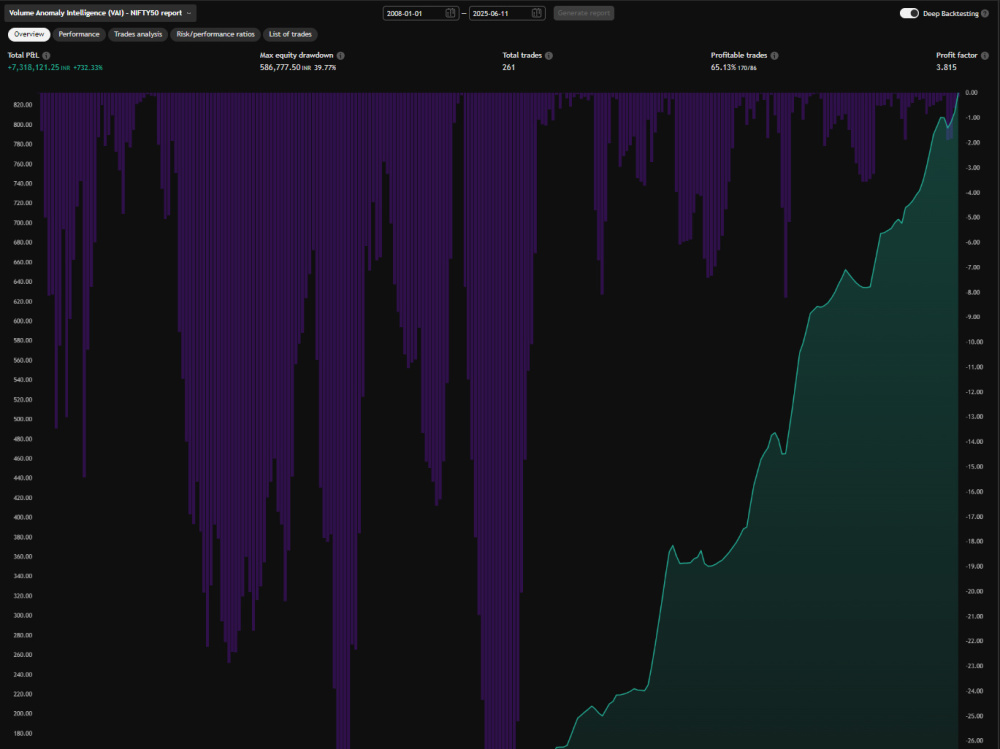
Task: Open the Volume Anomaly Intelligence report dropdown
Action: click(100, 13)
